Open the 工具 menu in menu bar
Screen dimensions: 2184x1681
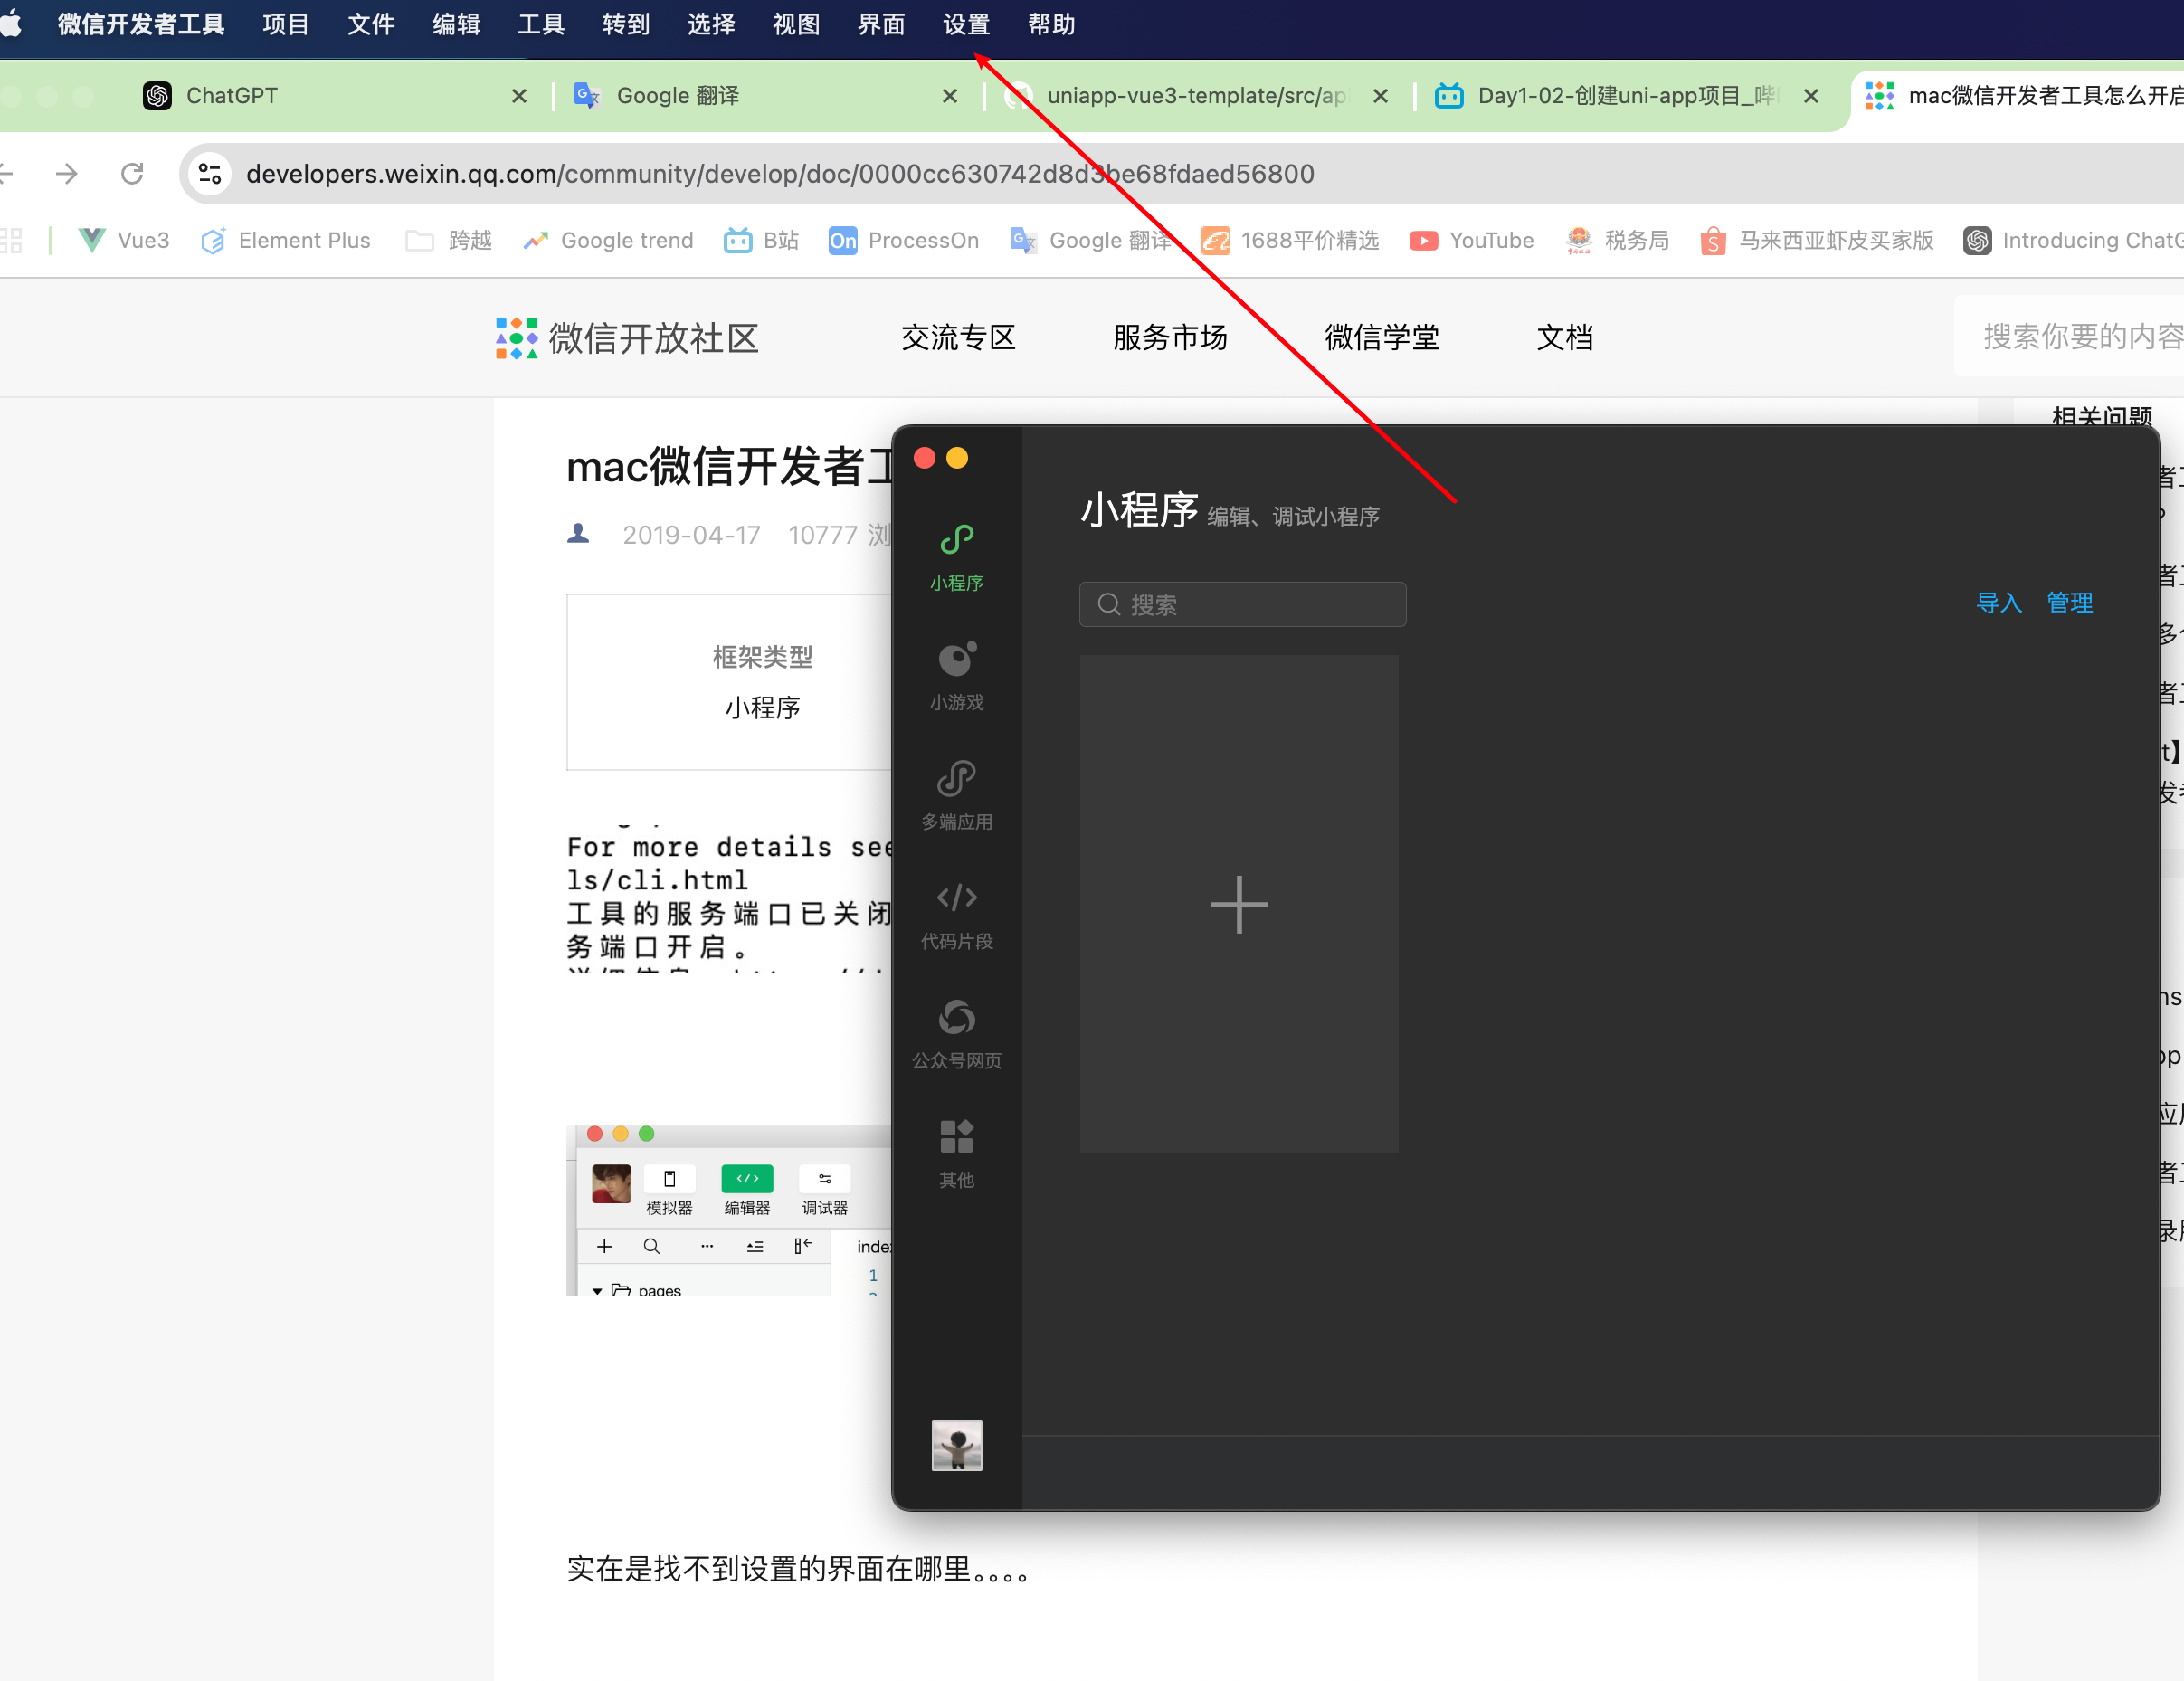[x=540, y=24]
